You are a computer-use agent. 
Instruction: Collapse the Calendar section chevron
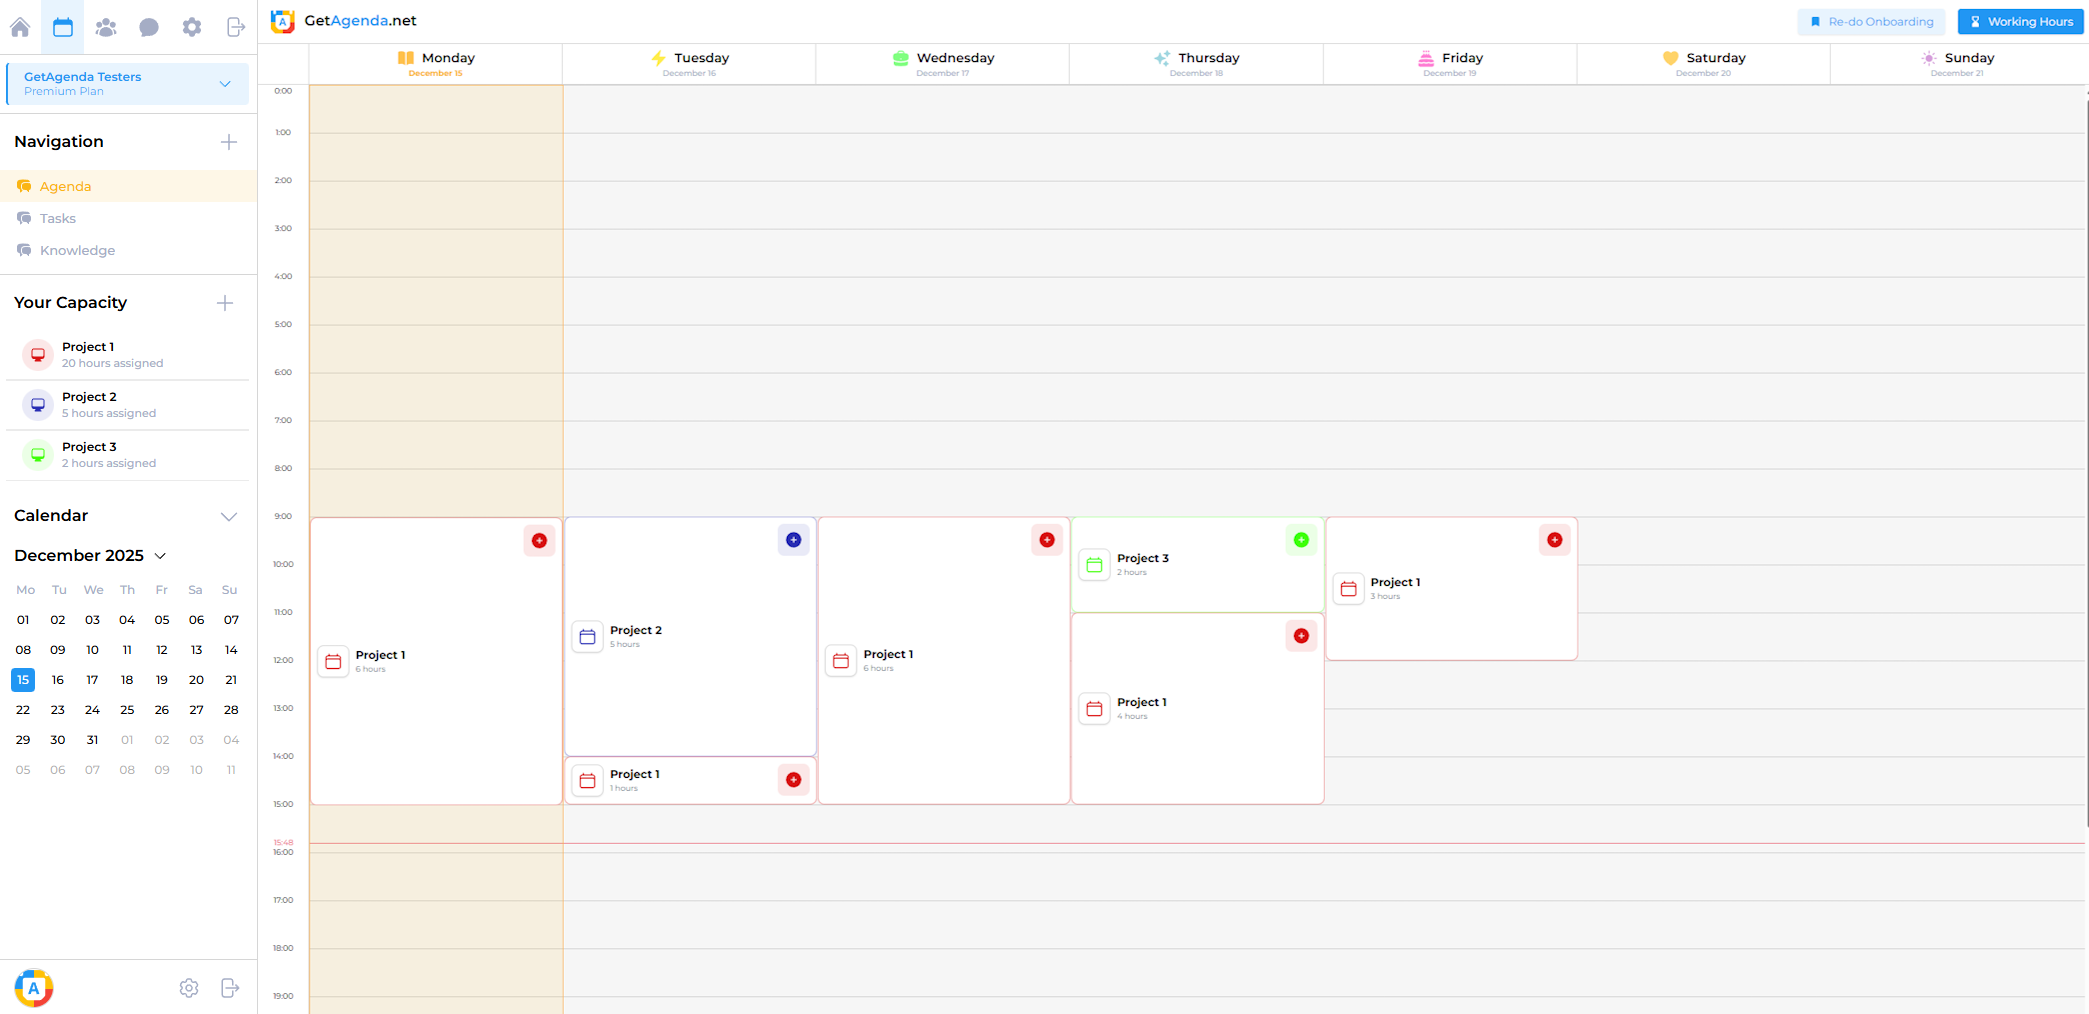click(x=229, y=517)
